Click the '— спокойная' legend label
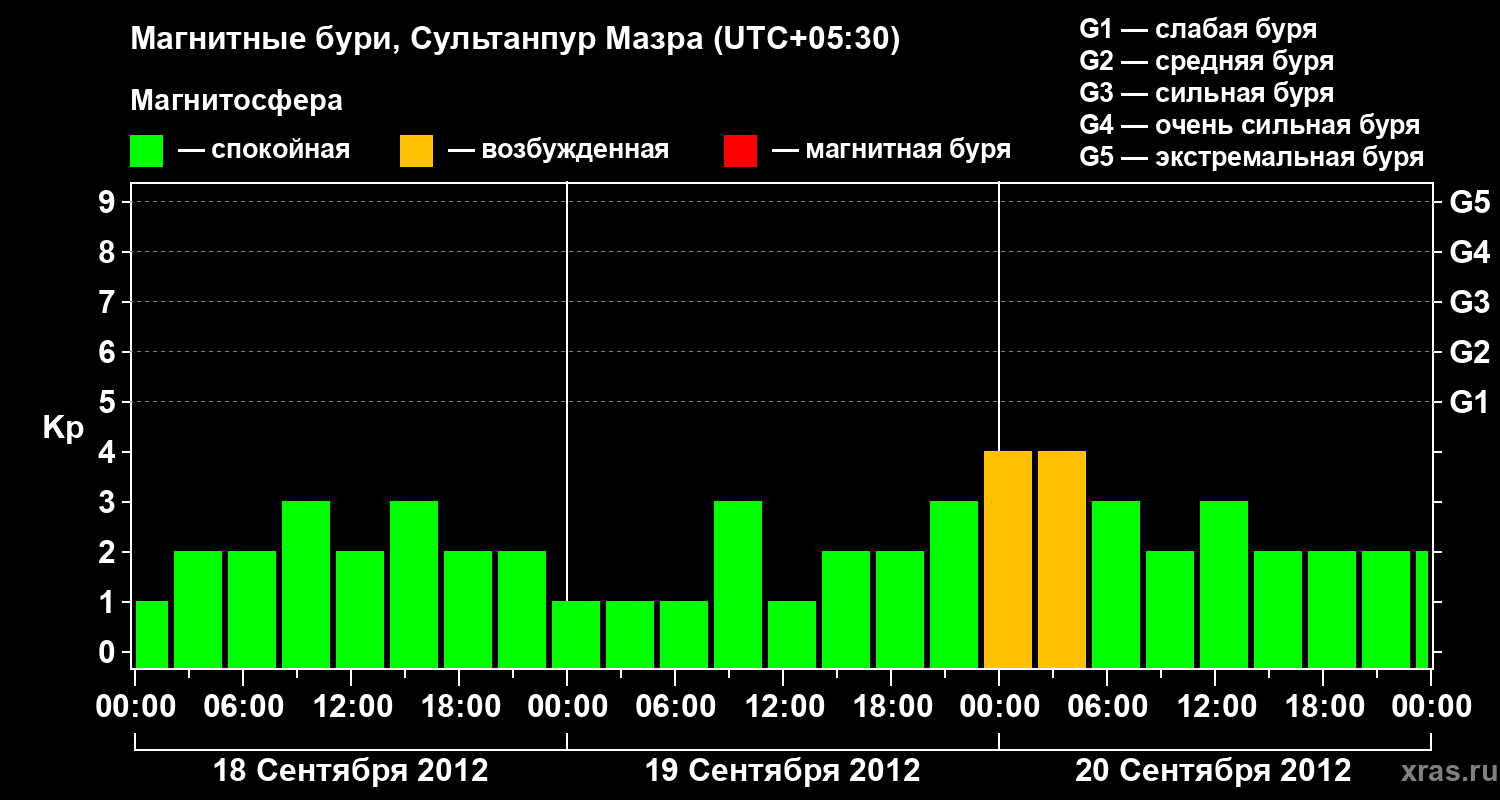 pyautogui.click(x=264, y=151)
